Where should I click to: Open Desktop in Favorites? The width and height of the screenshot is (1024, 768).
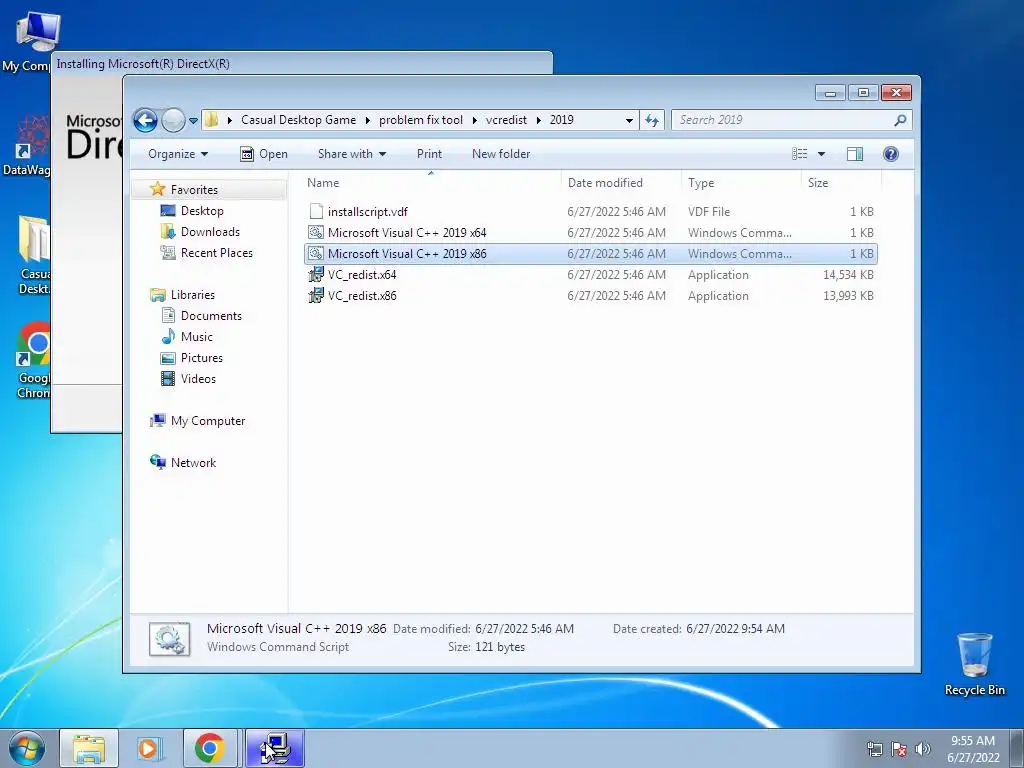tap(192, 211)
